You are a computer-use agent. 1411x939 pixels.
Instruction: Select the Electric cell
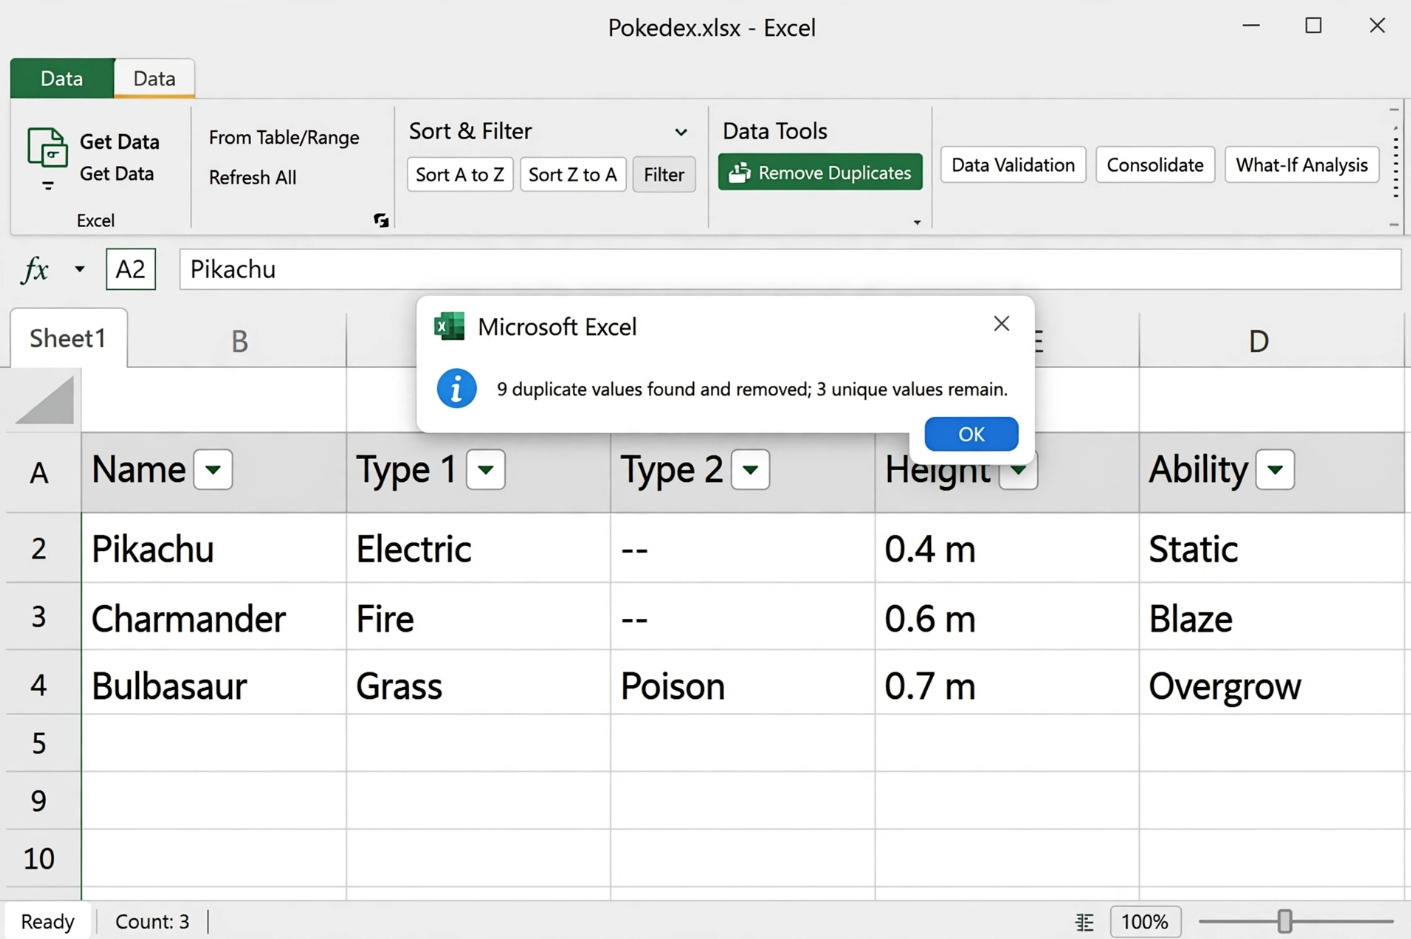point(478,548)
